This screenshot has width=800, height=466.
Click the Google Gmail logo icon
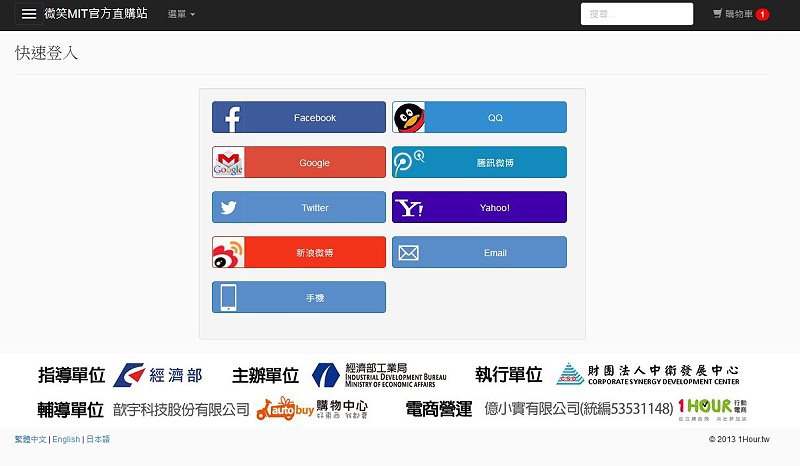point(229,162)
